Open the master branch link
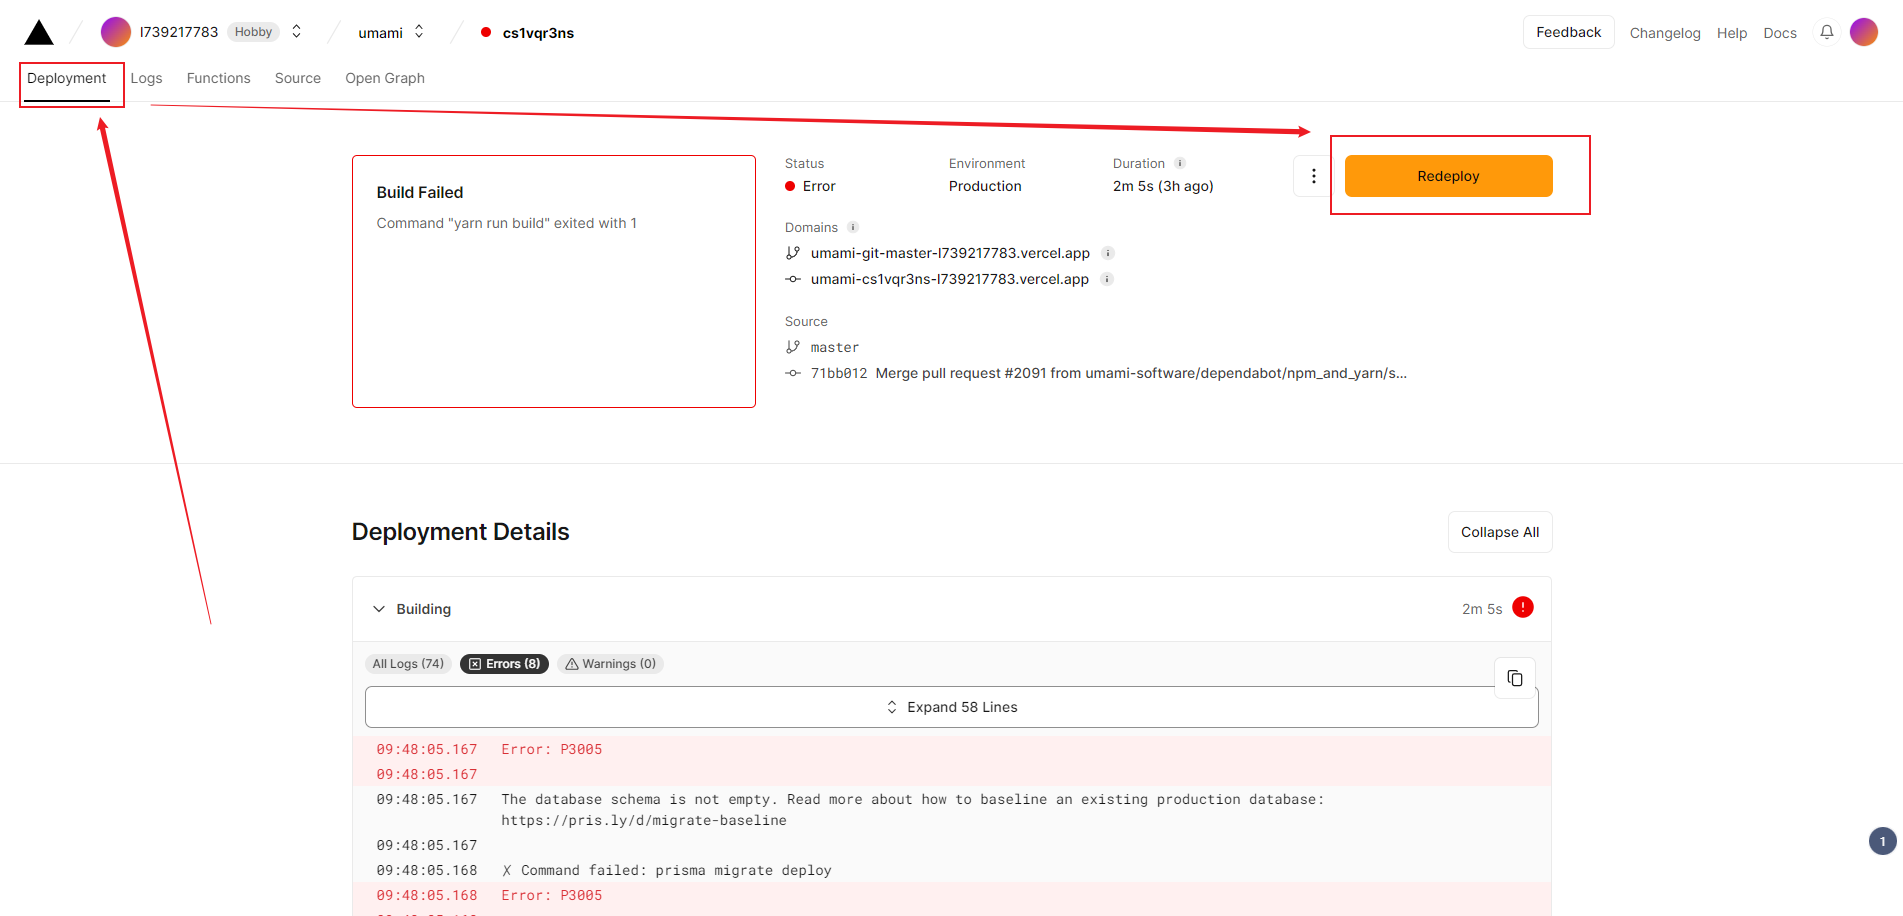Image resolution: width=1903 pixels, height=916 pixels. pyautogui.click(x=835, y=347)
